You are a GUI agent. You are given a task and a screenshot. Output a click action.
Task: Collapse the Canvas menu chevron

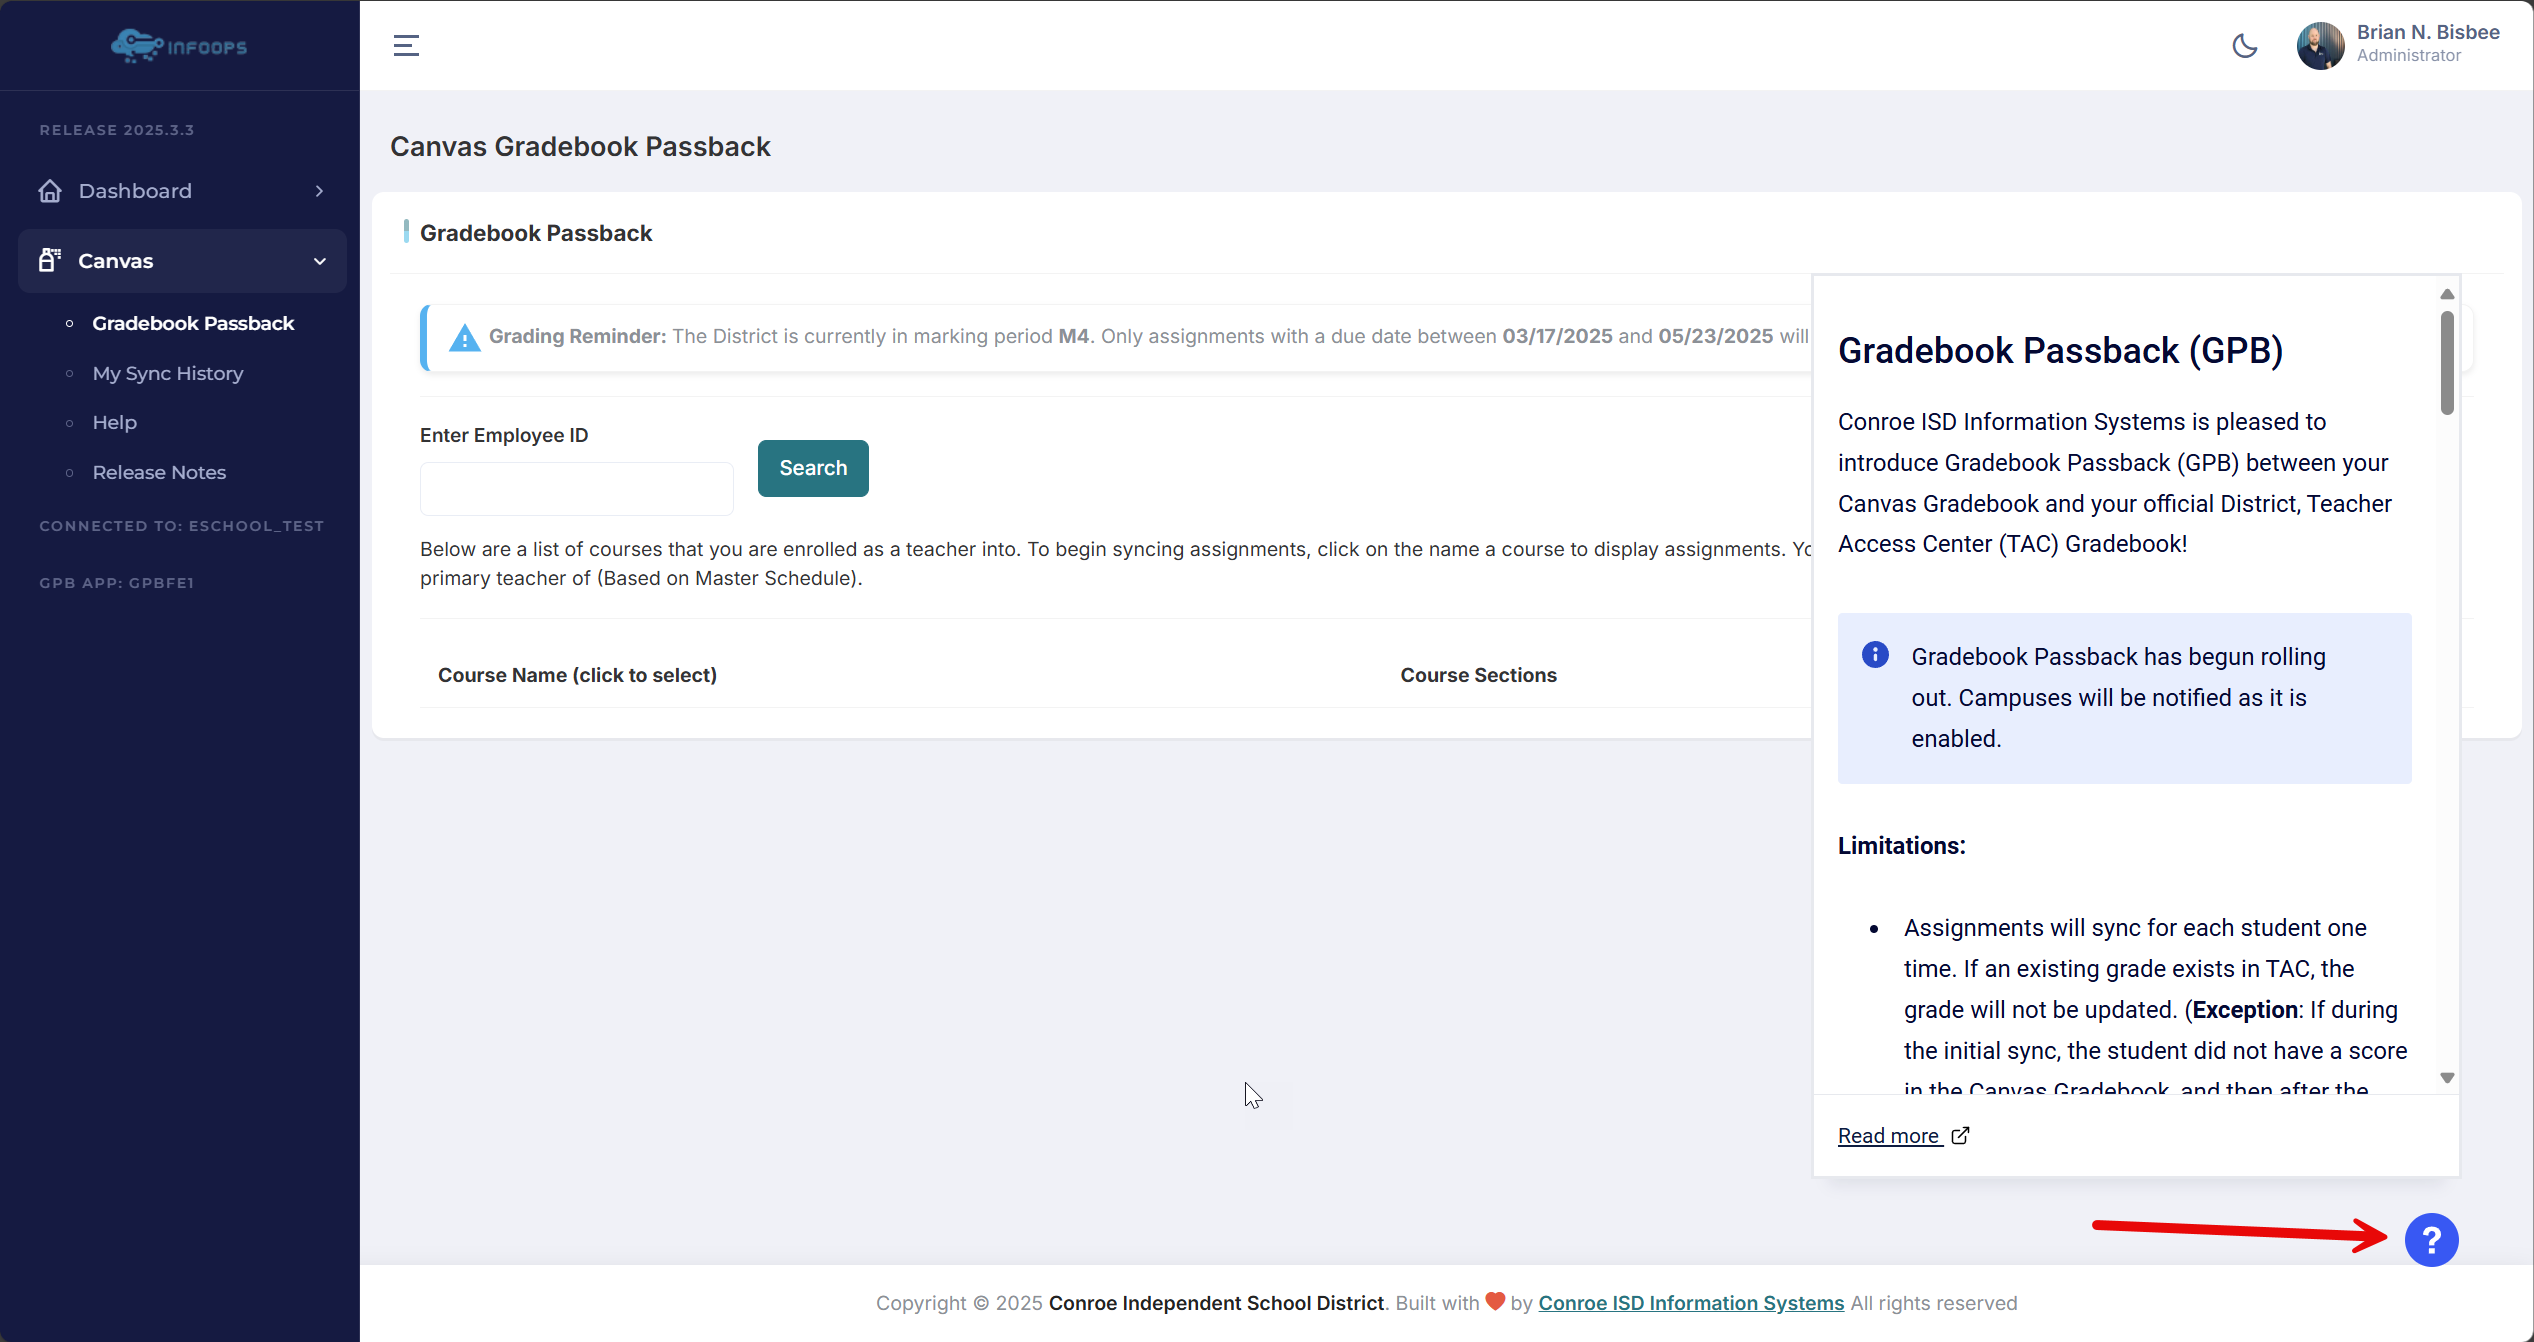click(320, 261)
